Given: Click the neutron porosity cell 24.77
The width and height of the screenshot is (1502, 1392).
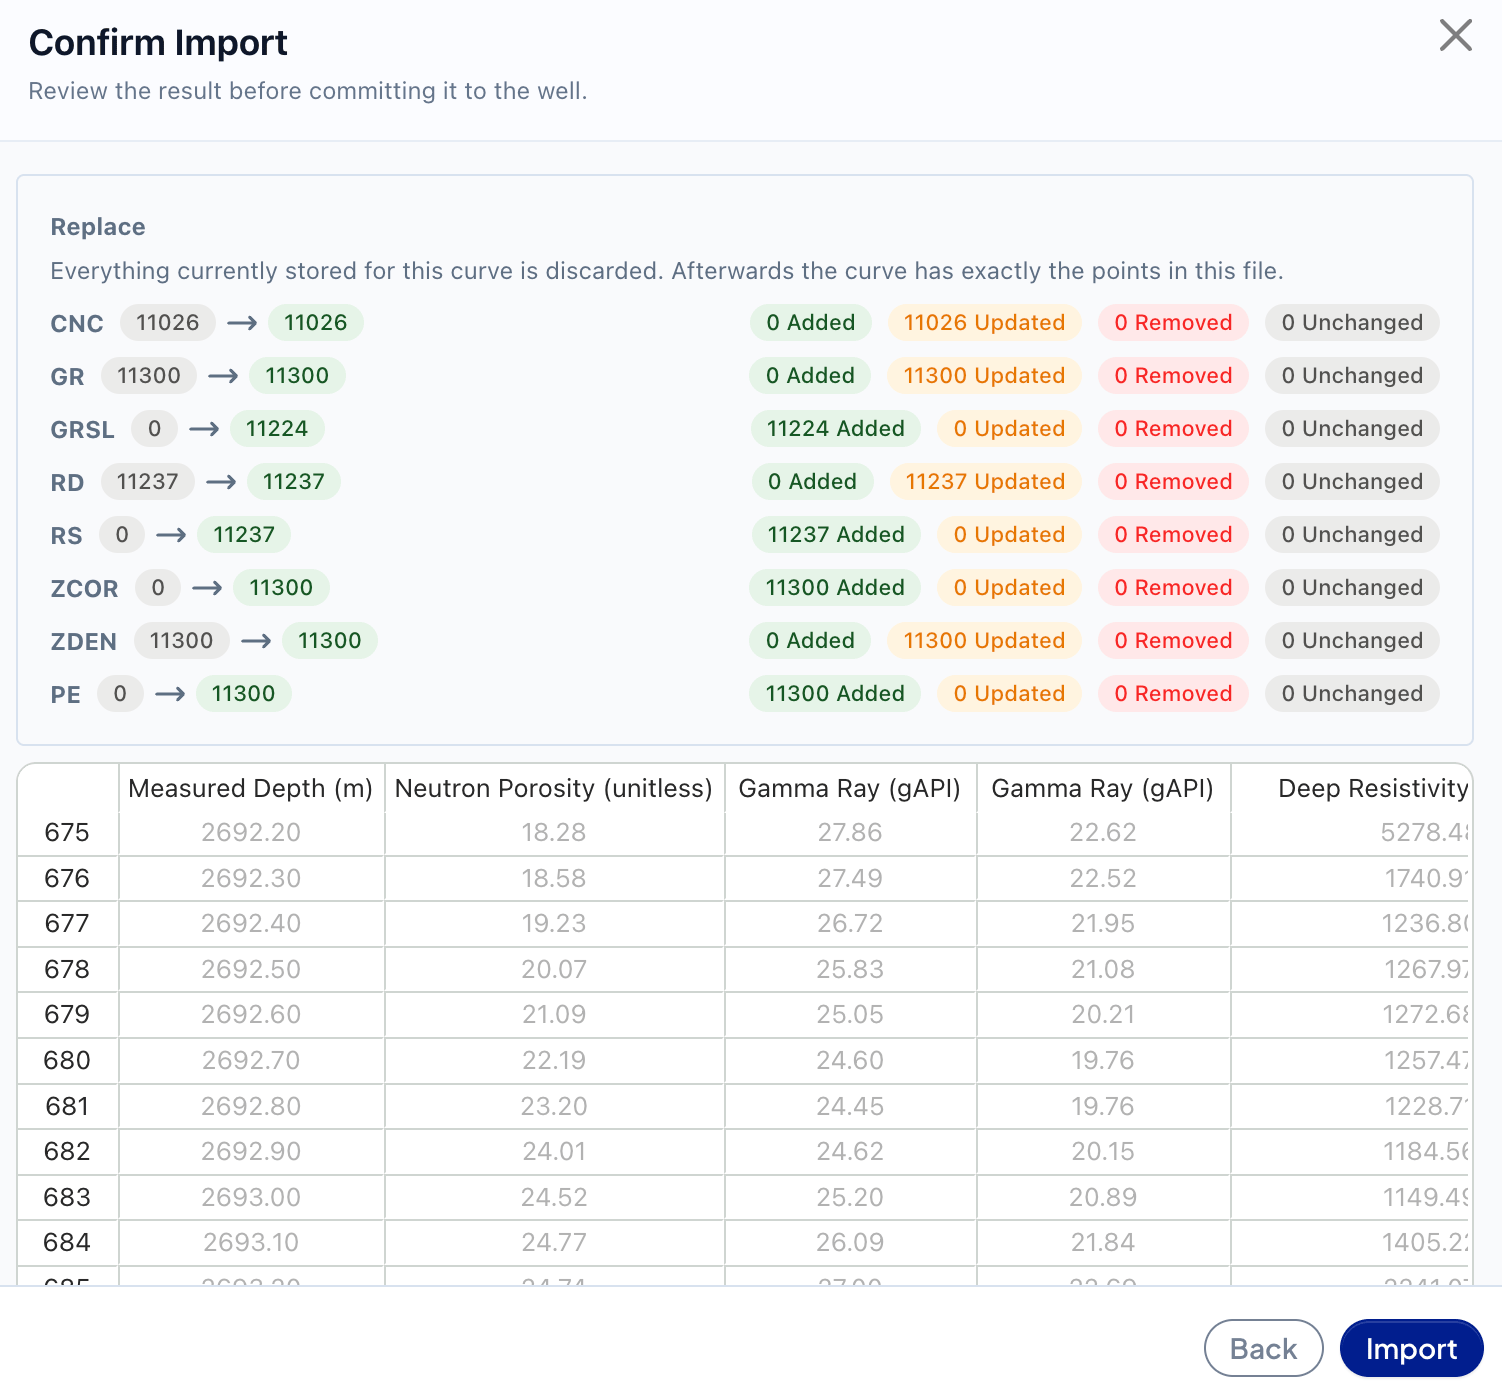Looking at the screenshot, I should (x=554, y=1242).
